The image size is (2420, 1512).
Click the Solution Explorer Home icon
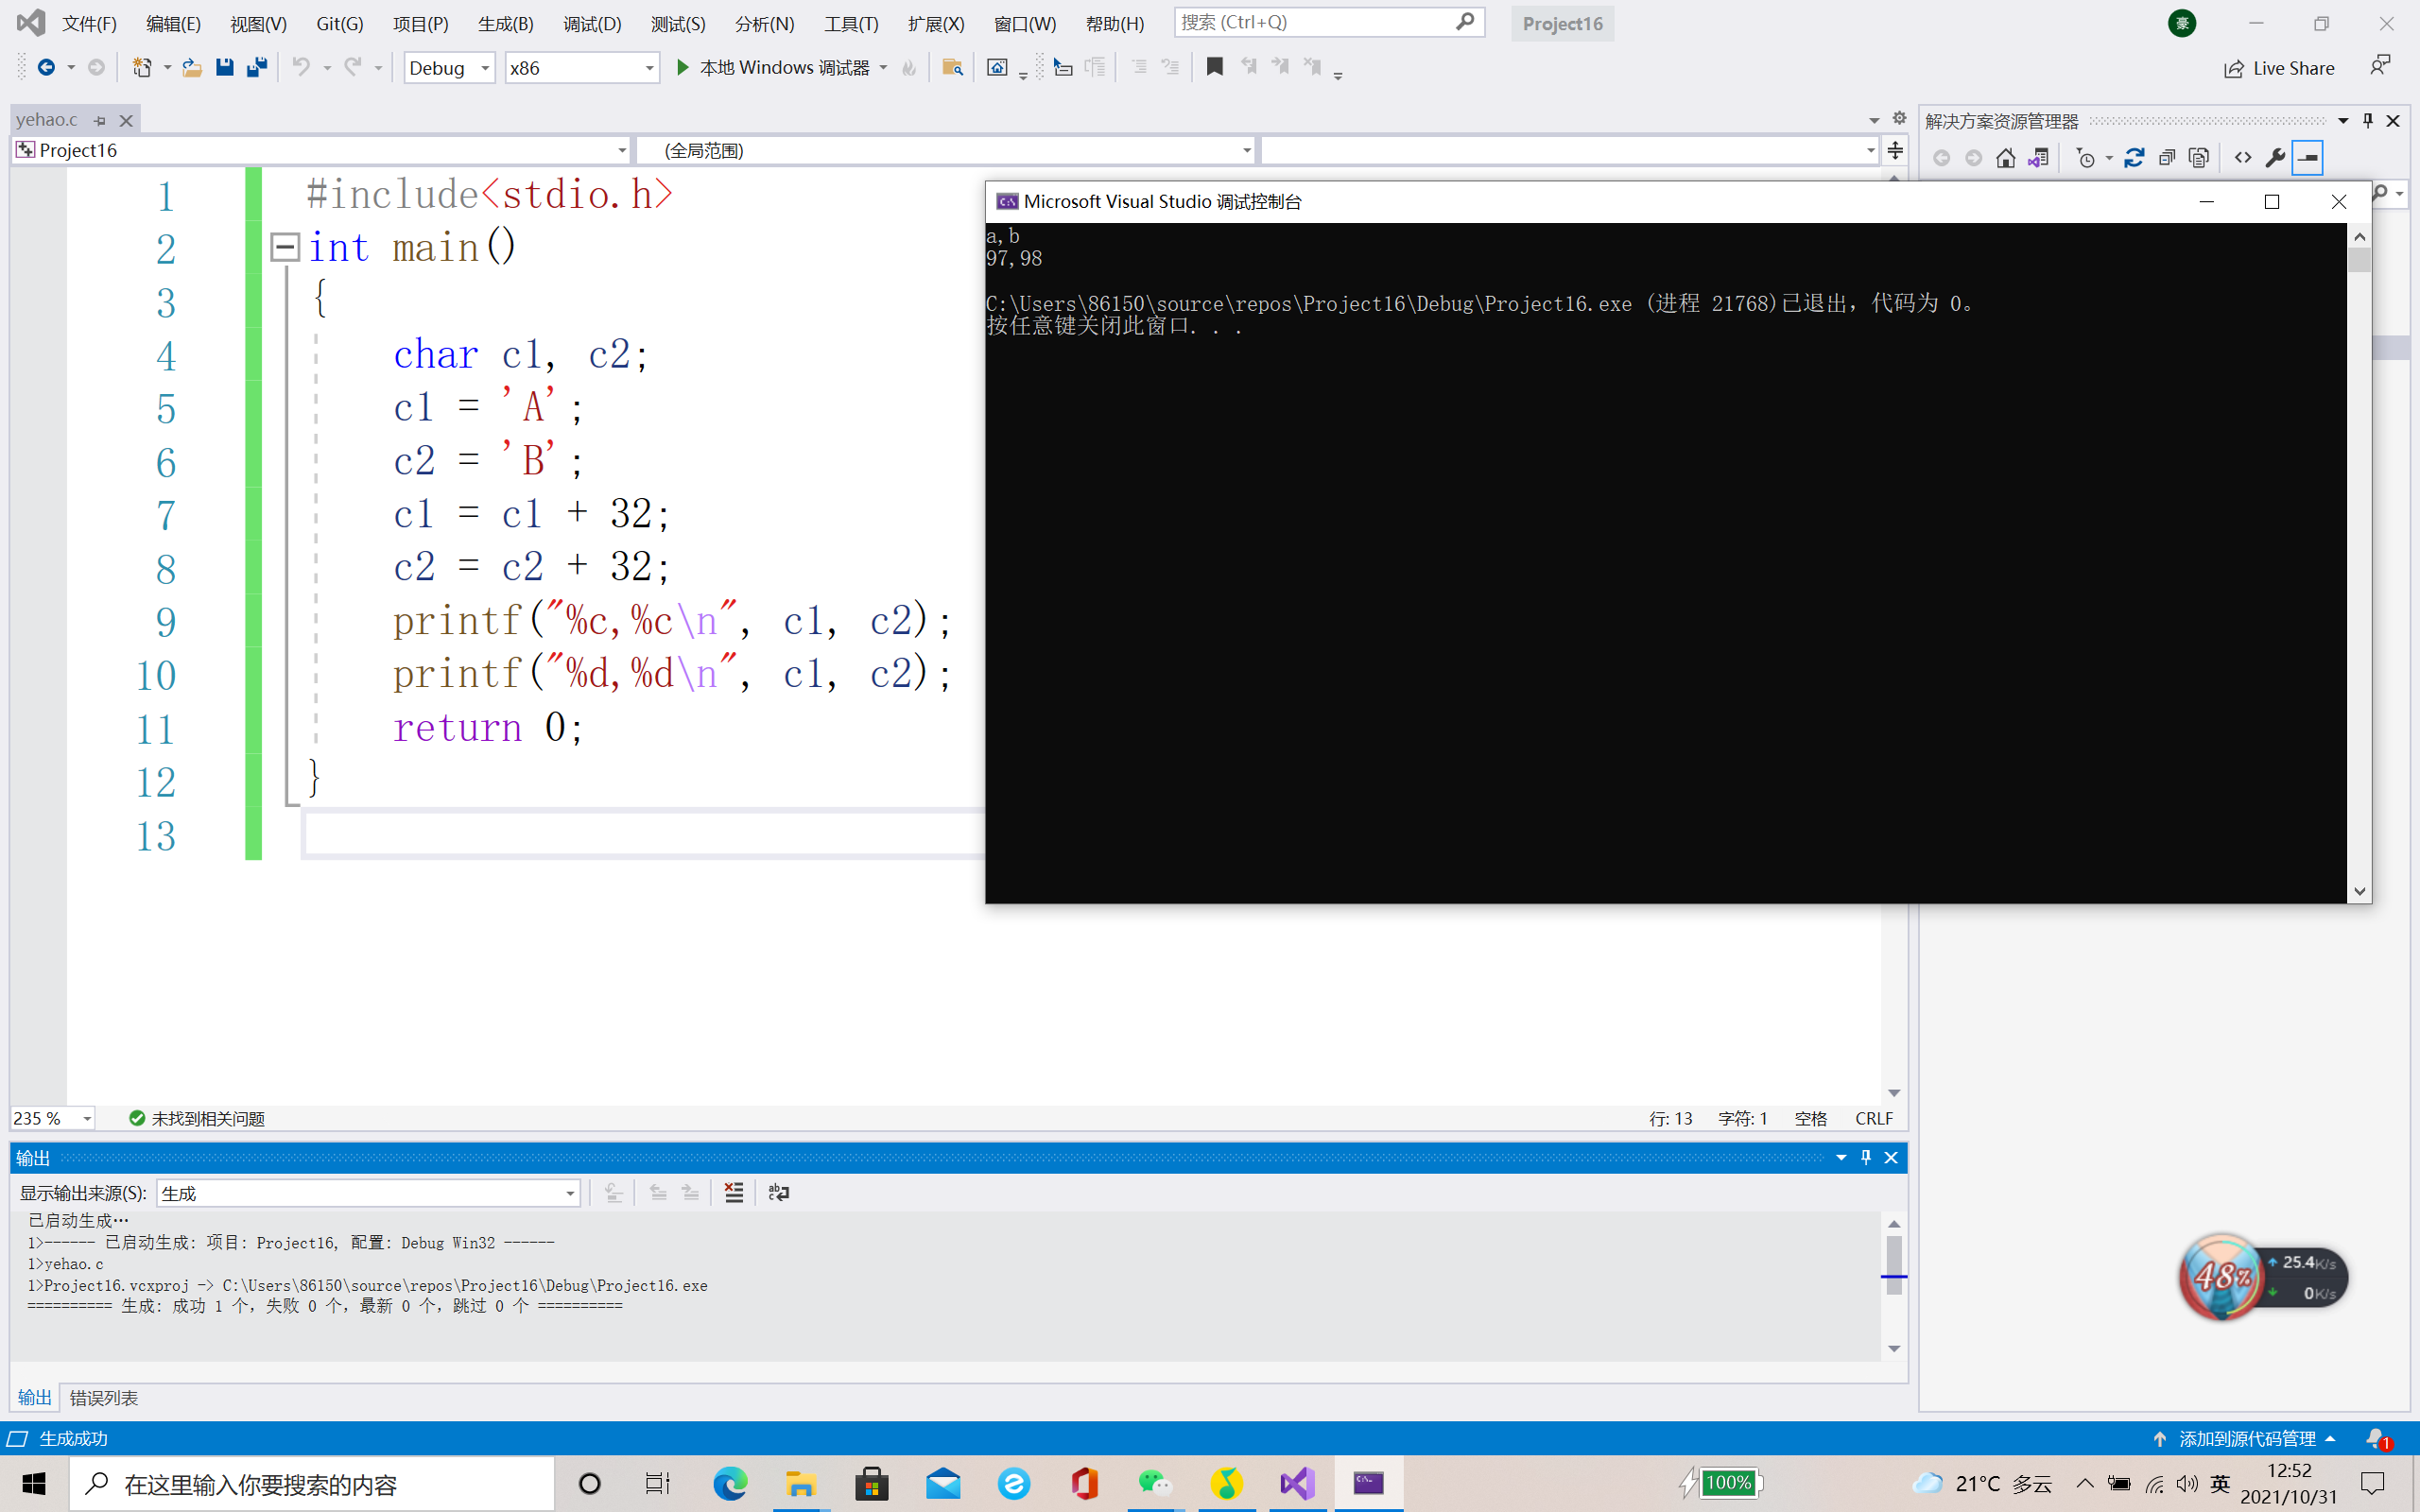[2005, 158]
